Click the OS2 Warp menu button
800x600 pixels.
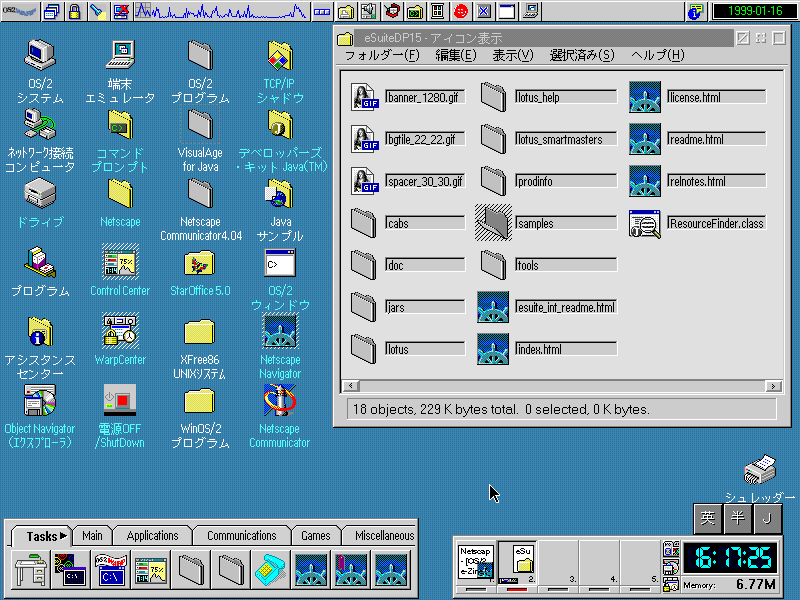(x=19, y=11)
